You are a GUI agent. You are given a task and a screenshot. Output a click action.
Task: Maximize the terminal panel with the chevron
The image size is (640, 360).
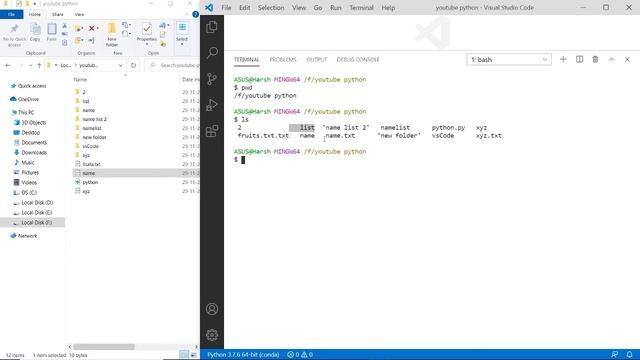[611, 60]
